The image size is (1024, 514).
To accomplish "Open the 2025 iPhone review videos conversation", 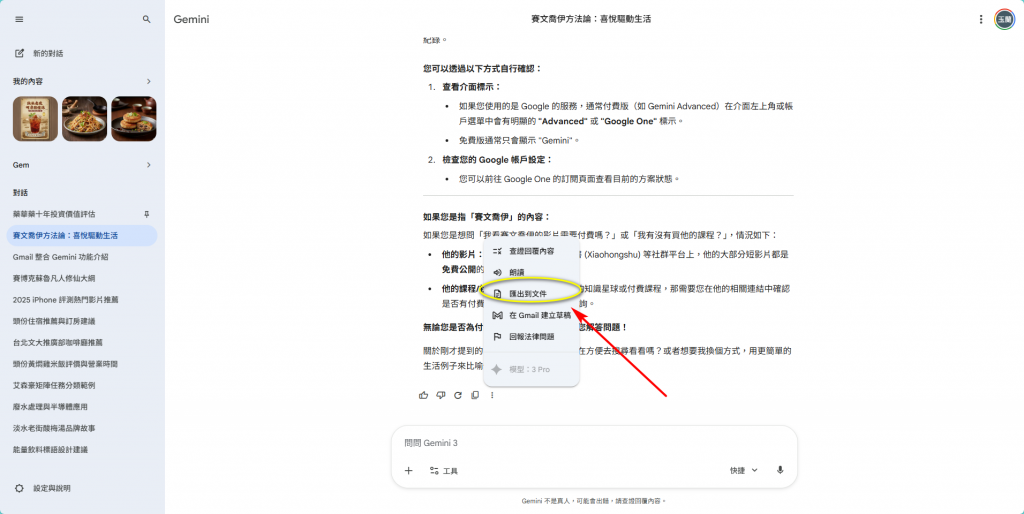I will (82, 300).
